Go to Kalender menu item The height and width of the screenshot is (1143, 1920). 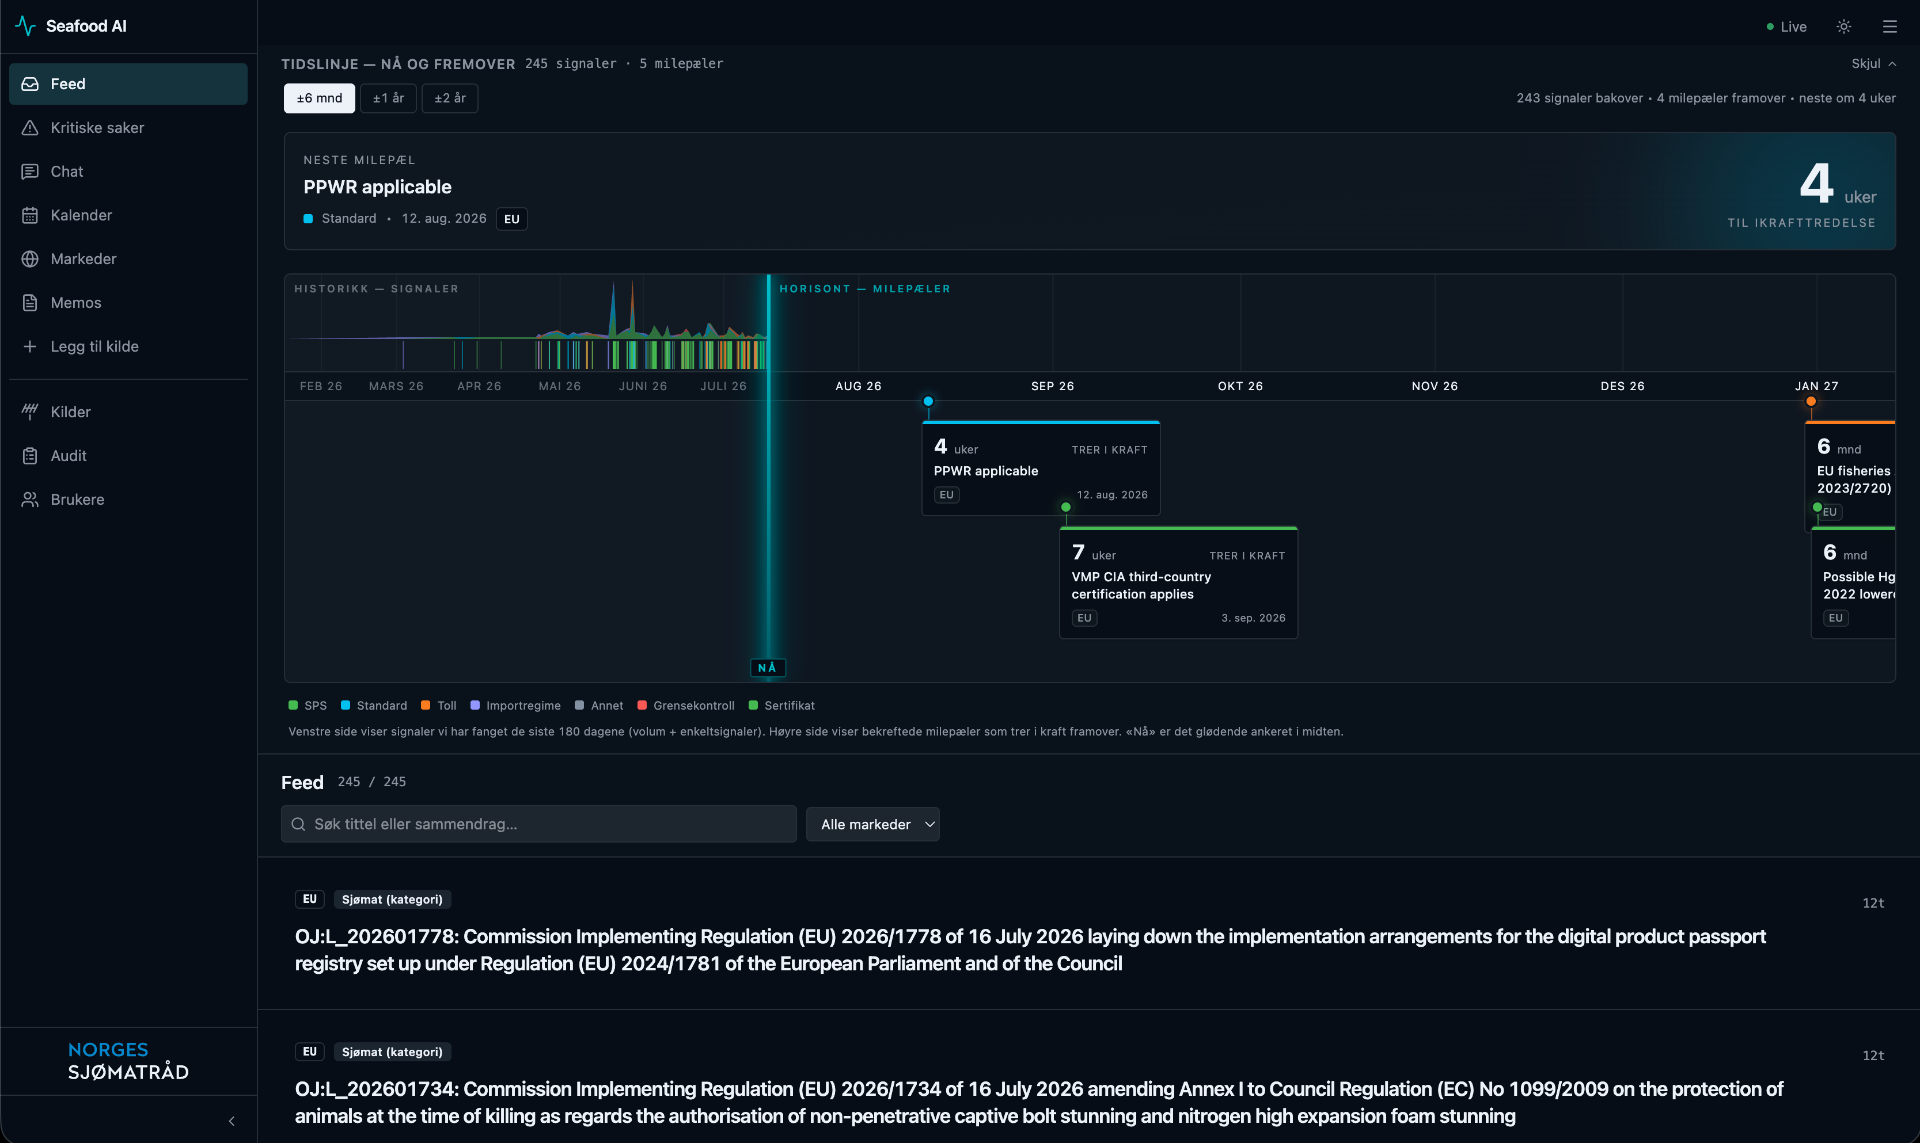point(128,215)
